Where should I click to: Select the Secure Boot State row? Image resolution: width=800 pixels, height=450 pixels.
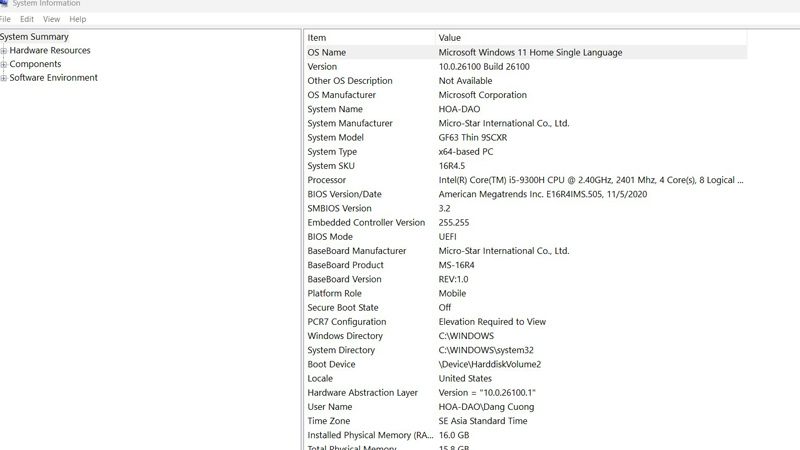coord(343,308)
